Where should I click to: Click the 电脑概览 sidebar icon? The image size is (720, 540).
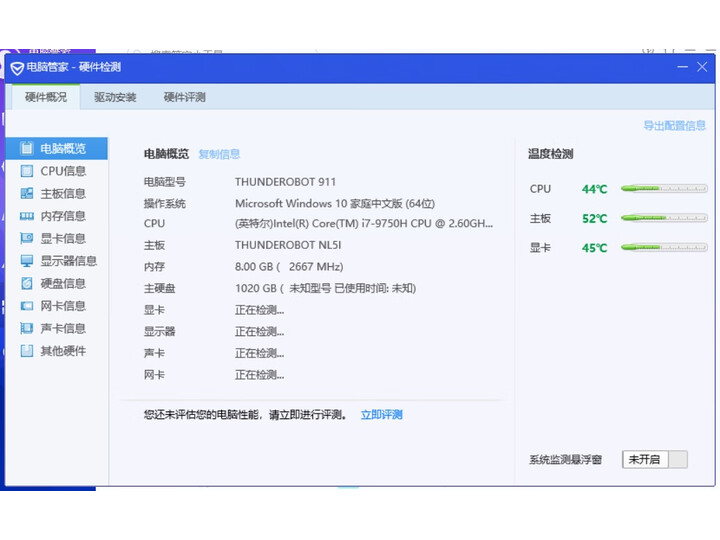pyautogui.click(x=27, y=148)
